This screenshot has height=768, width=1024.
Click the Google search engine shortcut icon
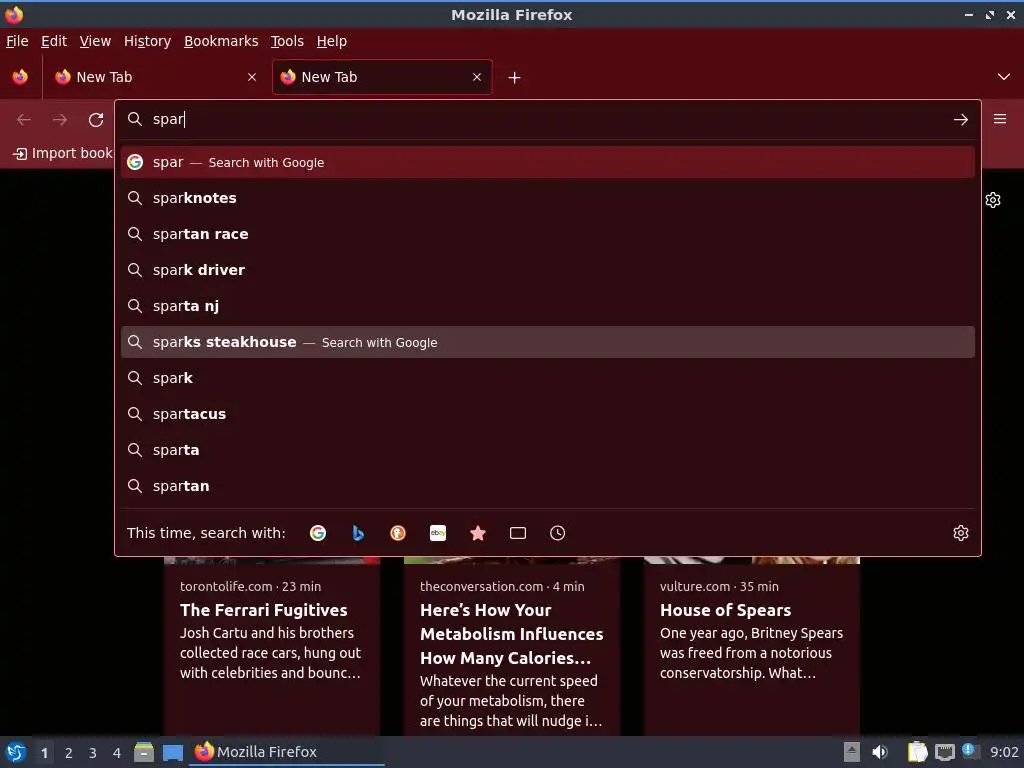[x=318, y=533]
